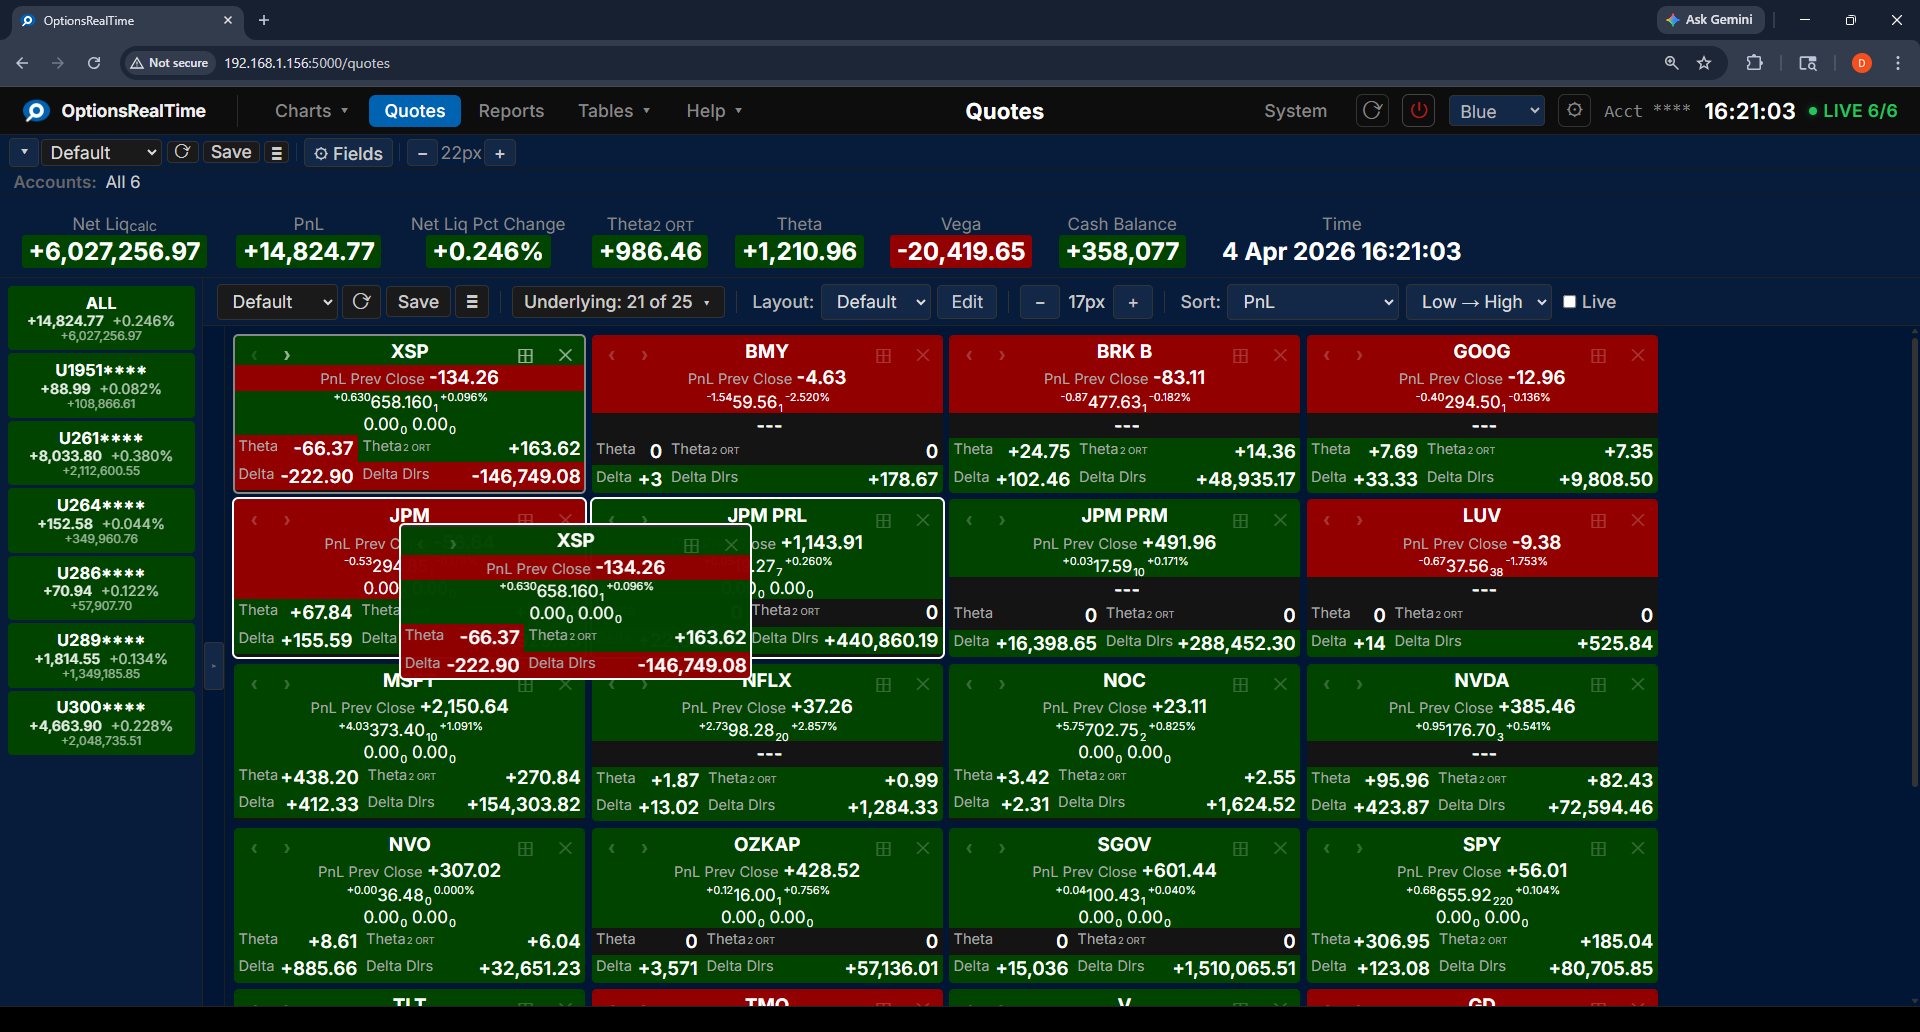Click the reload icon left of Underlying-row Save

[x=362, y=302]
